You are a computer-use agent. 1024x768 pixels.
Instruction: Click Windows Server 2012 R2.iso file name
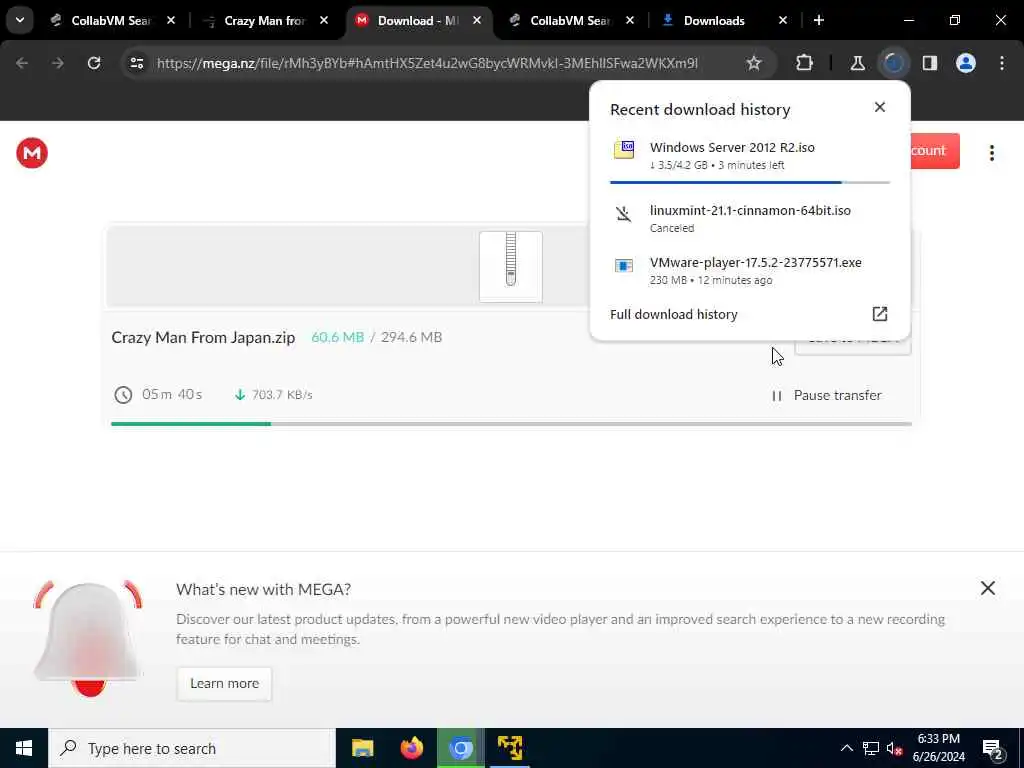click(x=732, y=148)
